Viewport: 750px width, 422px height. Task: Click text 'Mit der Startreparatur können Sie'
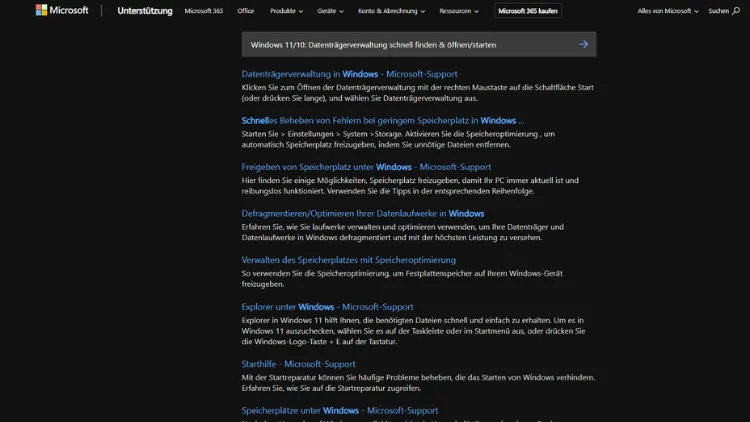pyautogui.click(x=298, y=378)
